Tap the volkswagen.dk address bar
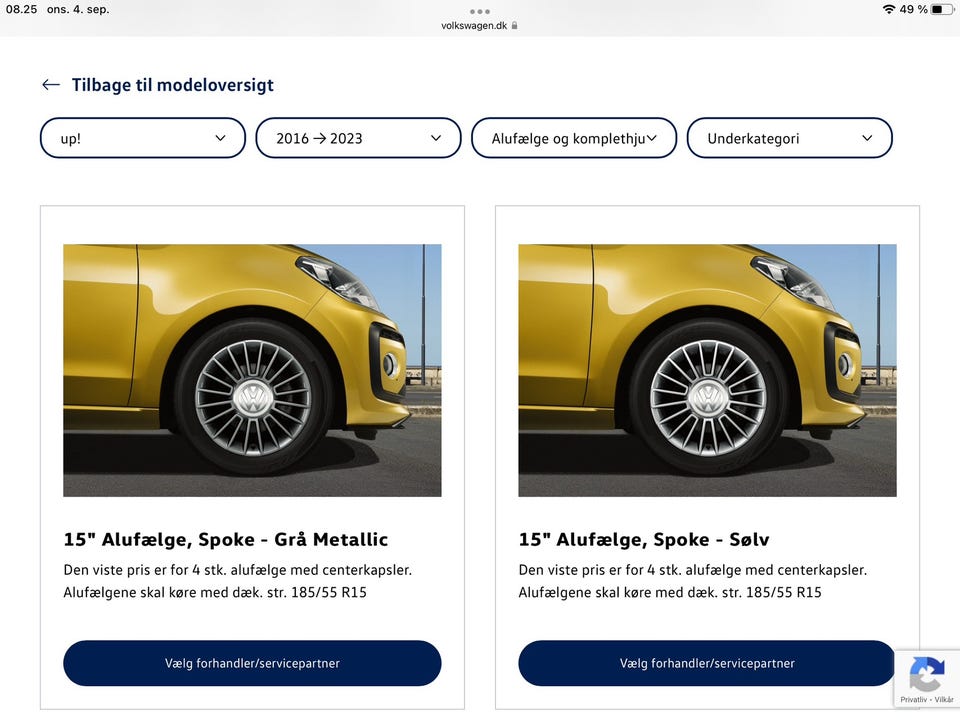Screen dimensions: 960x720 (479, 26)
